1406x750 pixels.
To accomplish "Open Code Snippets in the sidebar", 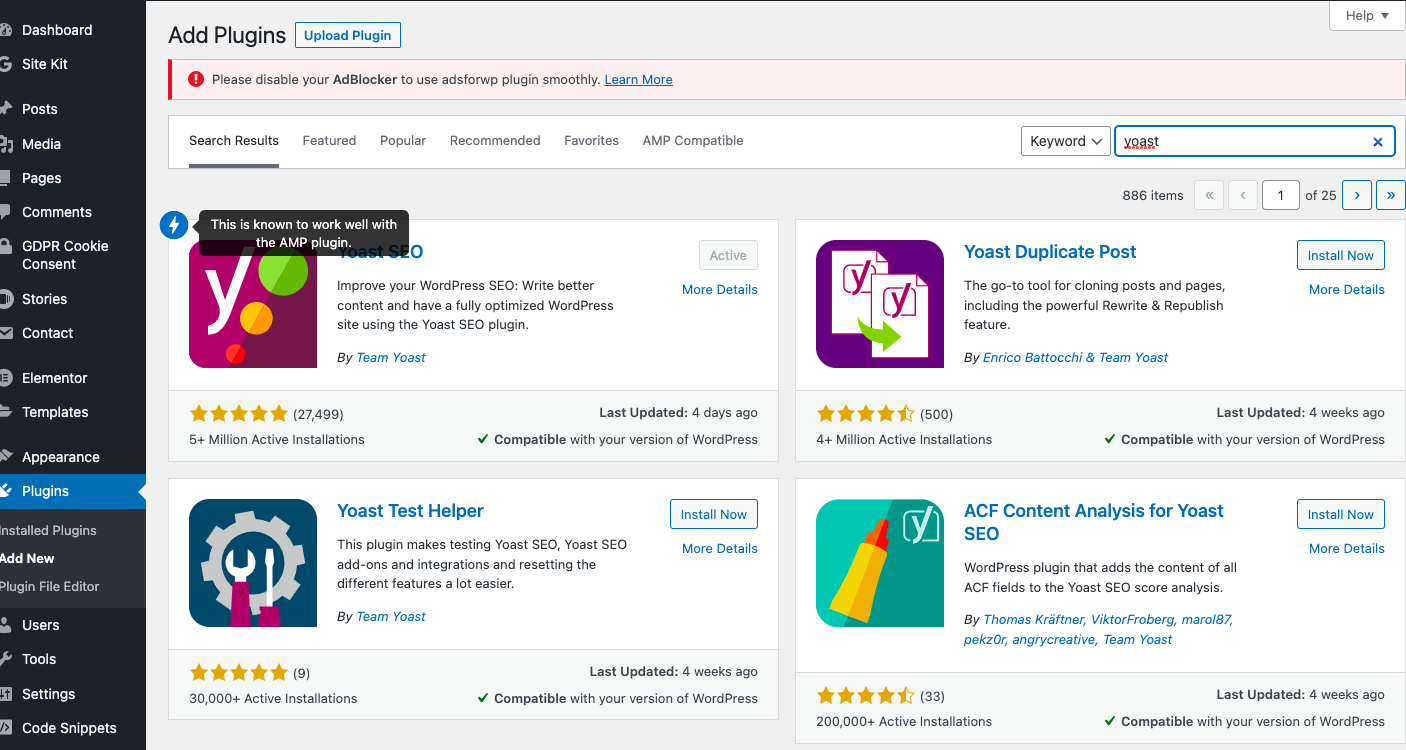I will coord(69,728).
